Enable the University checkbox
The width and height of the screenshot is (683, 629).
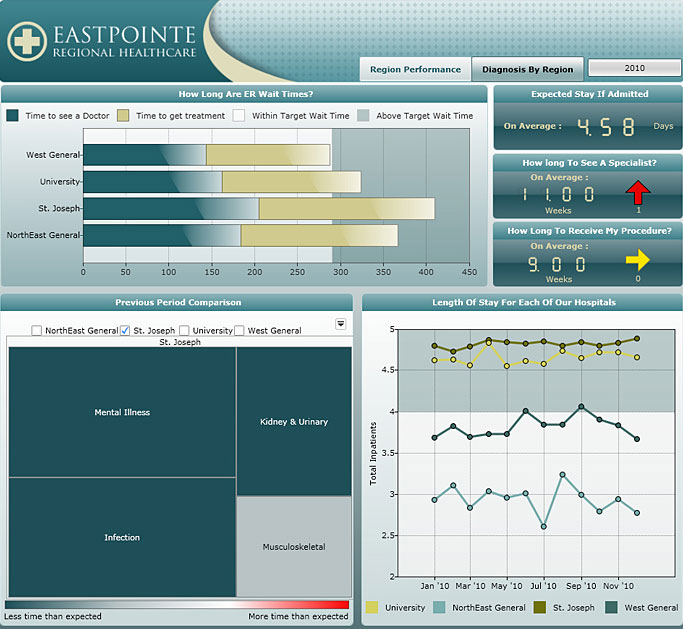click(184, 330)
